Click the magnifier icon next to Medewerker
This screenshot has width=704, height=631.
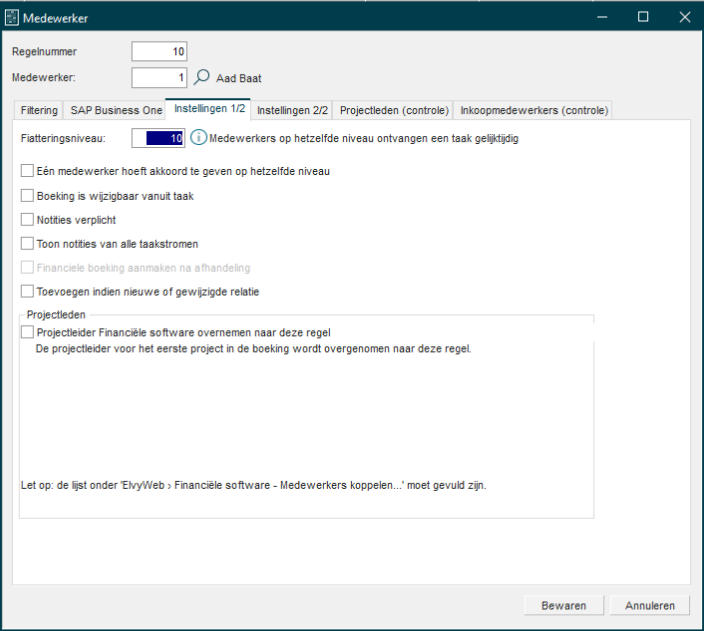pyautogui.click(x=202, y=77)
